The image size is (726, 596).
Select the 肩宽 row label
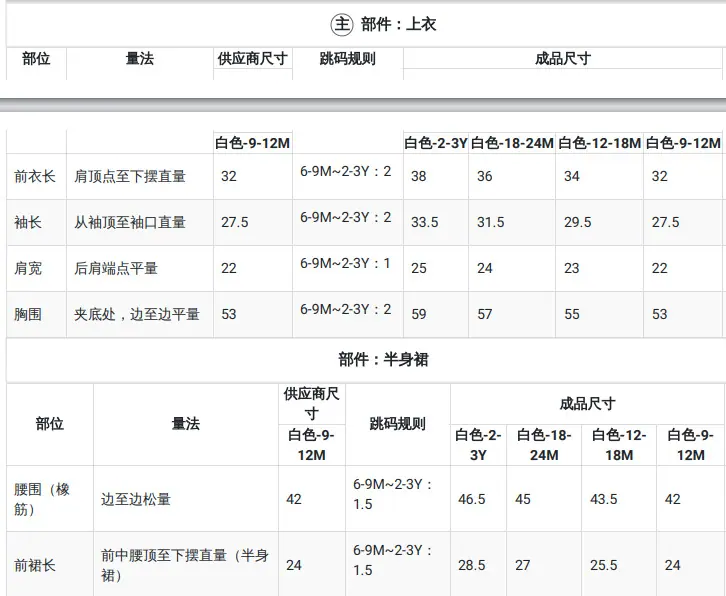(27, 268)
